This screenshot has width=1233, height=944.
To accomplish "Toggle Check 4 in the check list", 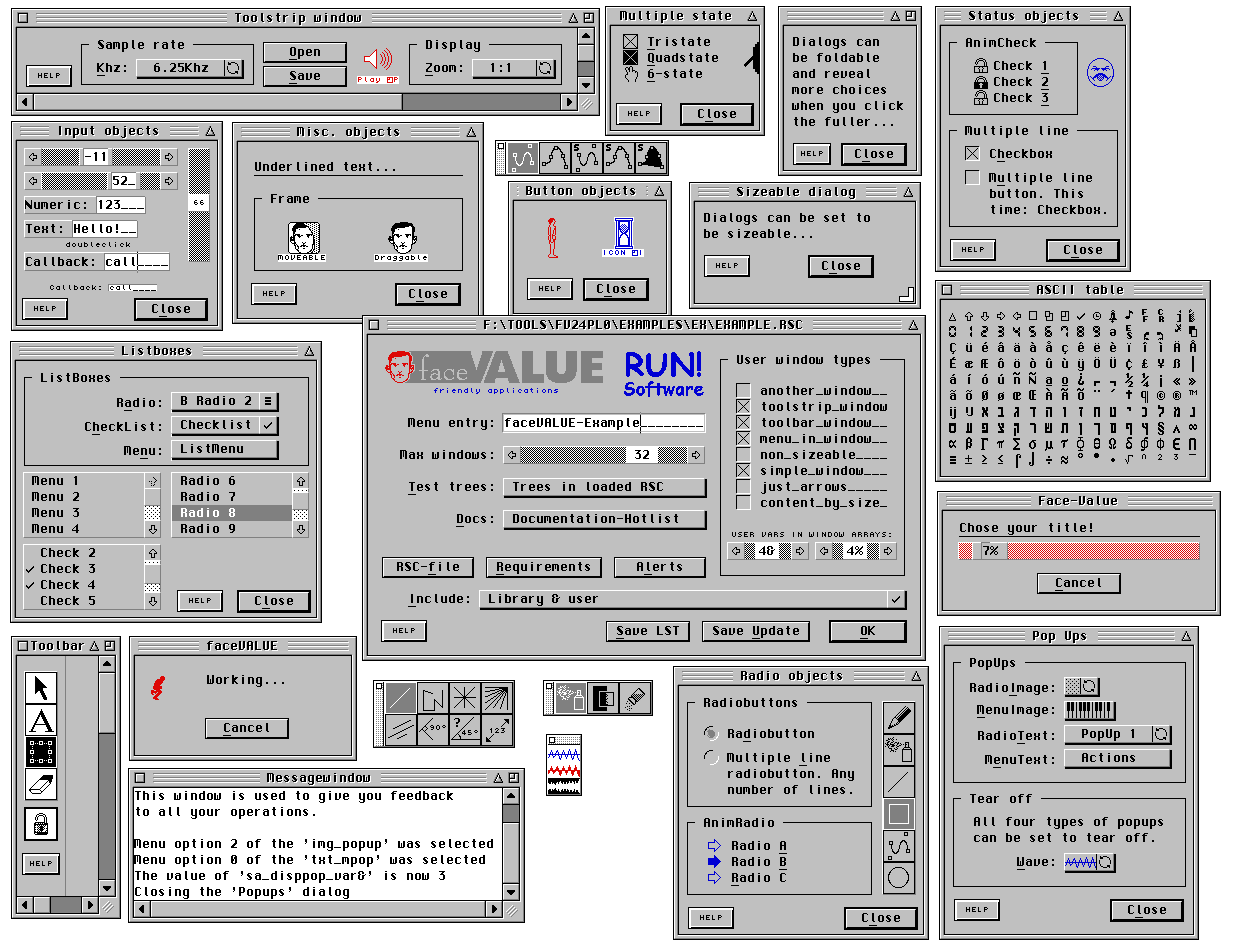I will click(84, 585).
